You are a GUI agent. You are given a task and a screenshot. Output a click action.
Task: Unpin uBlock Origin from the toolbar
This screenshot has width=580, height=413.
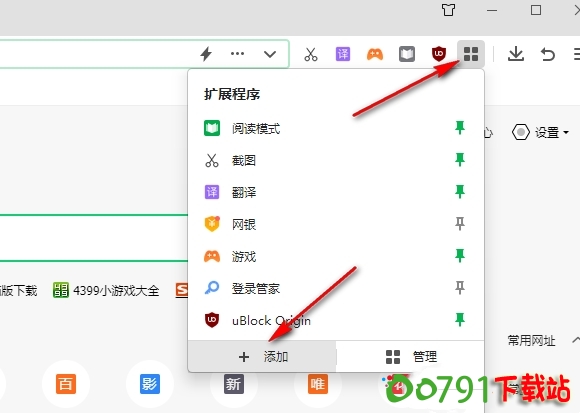[x=460, y=319]
